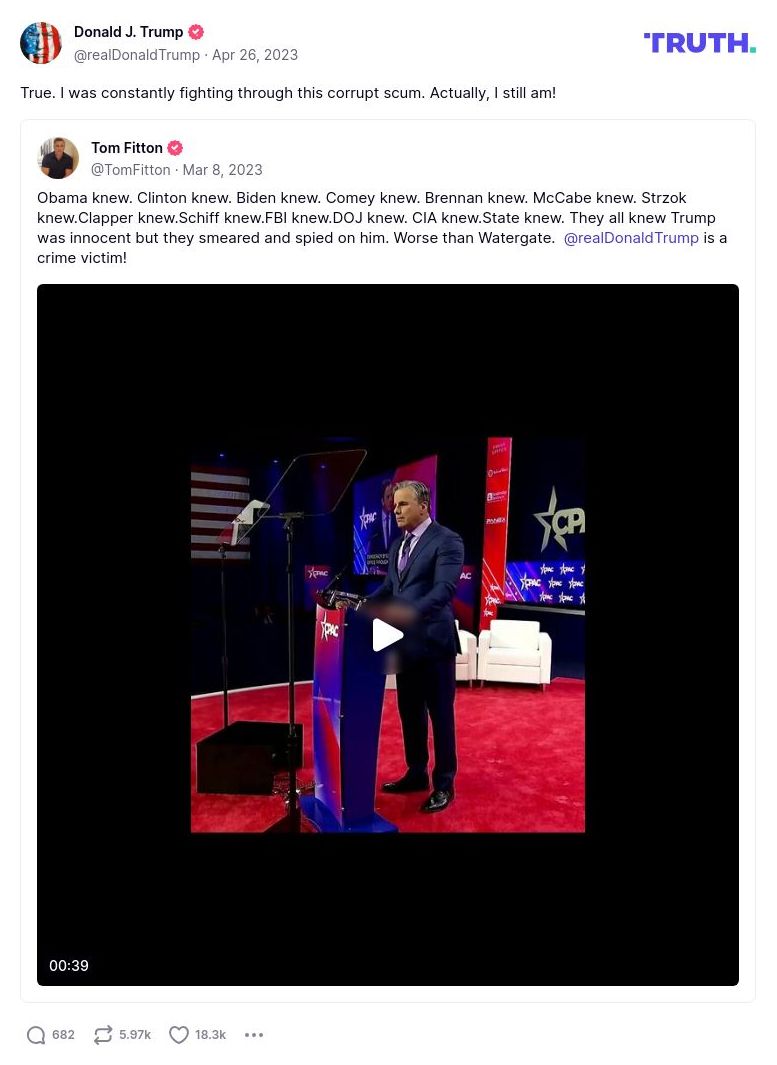Screen dimensions: 777x1065
Task: Click the 18.3k likes count
Action: (x=210, y=1034)
